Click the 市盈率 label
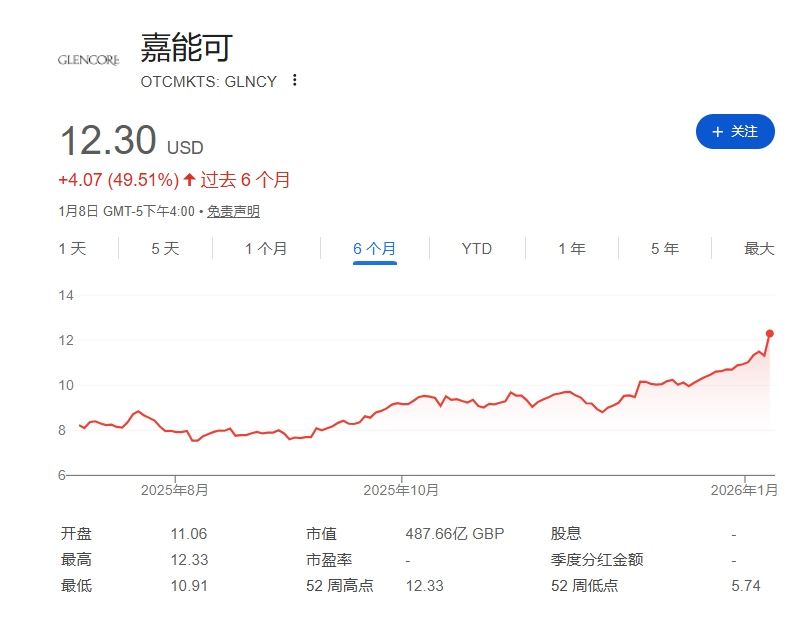The width and height of the screenshot is (788, 624). (329, 560)
